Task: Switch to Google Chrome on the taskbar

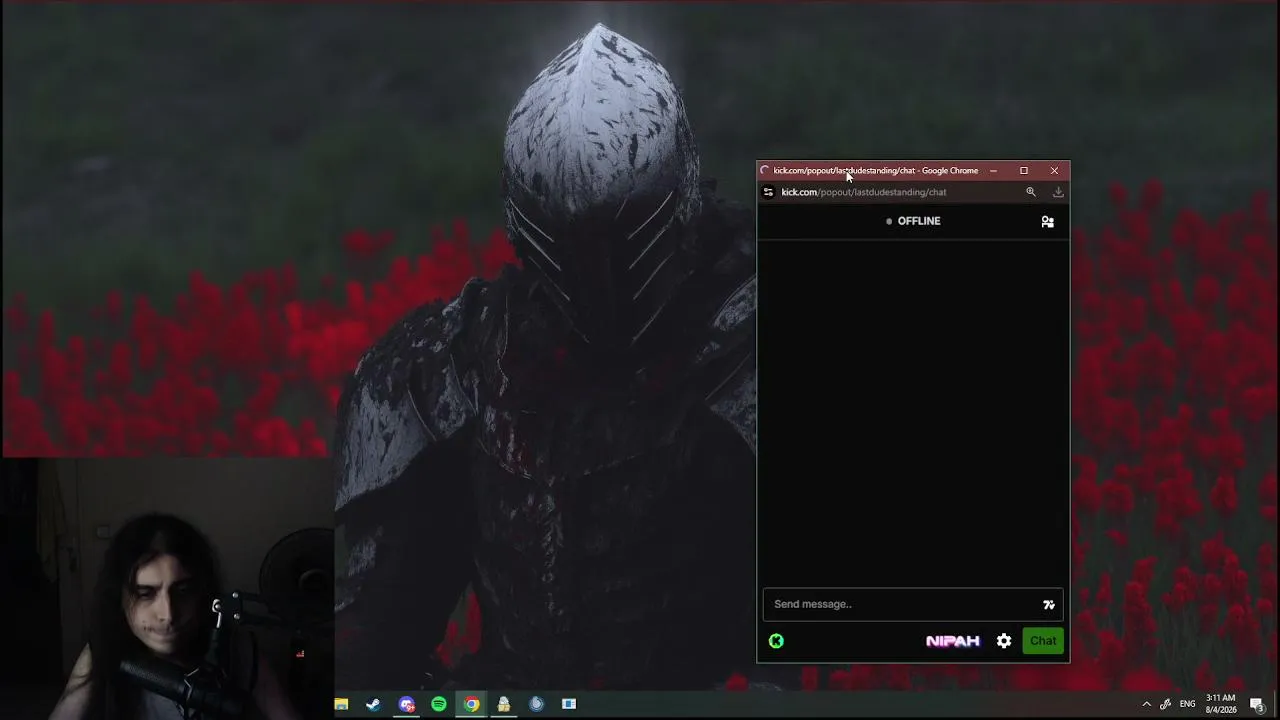Action: pyautogui.click(x=471, y=704)
